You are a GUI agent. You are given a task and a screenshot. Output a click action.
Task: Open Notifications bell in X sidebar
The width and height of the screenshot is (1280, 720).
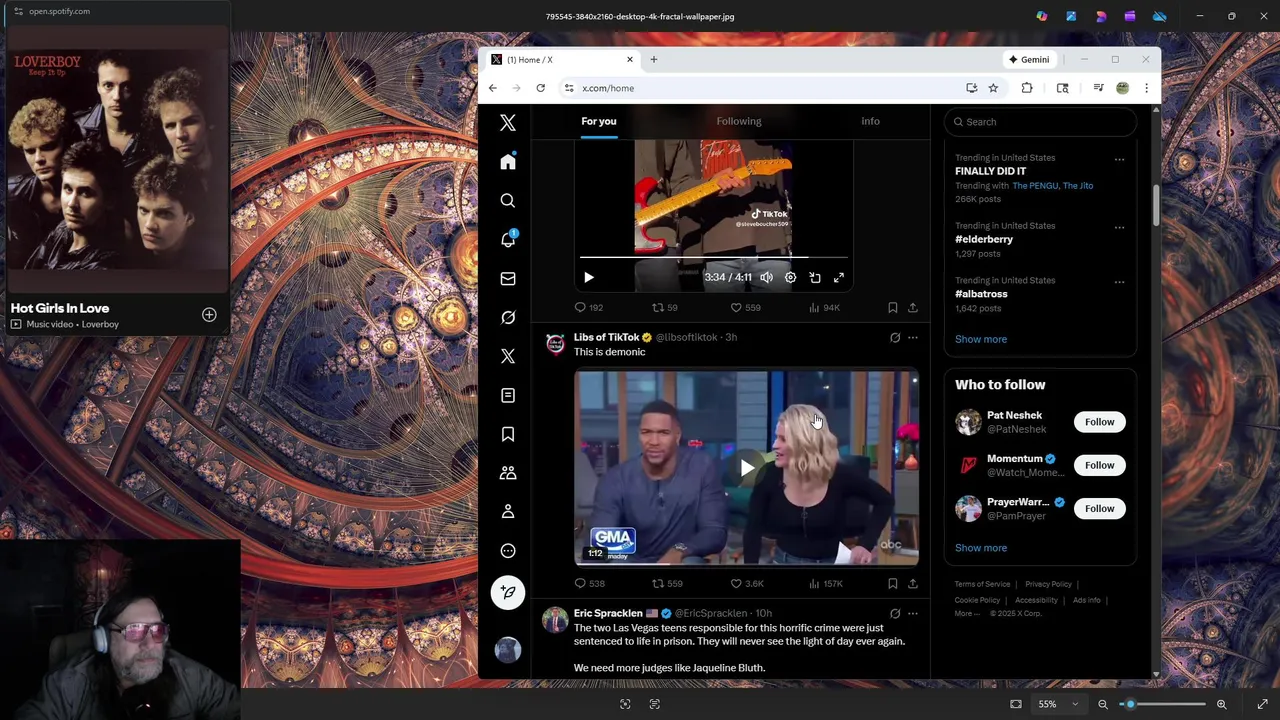coord(508,240)
